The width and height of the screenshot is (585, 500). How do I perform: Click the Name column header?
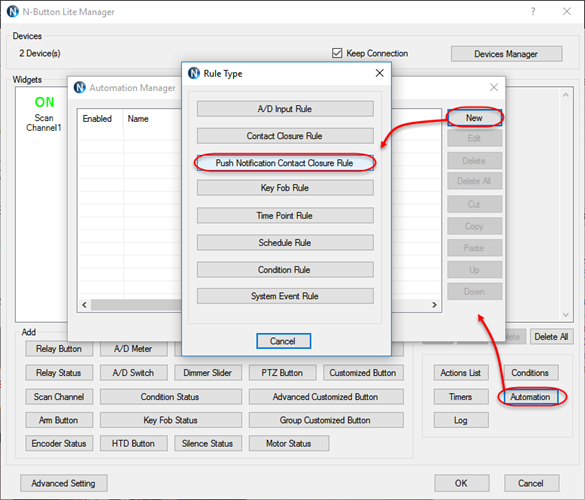click(138, 119)
